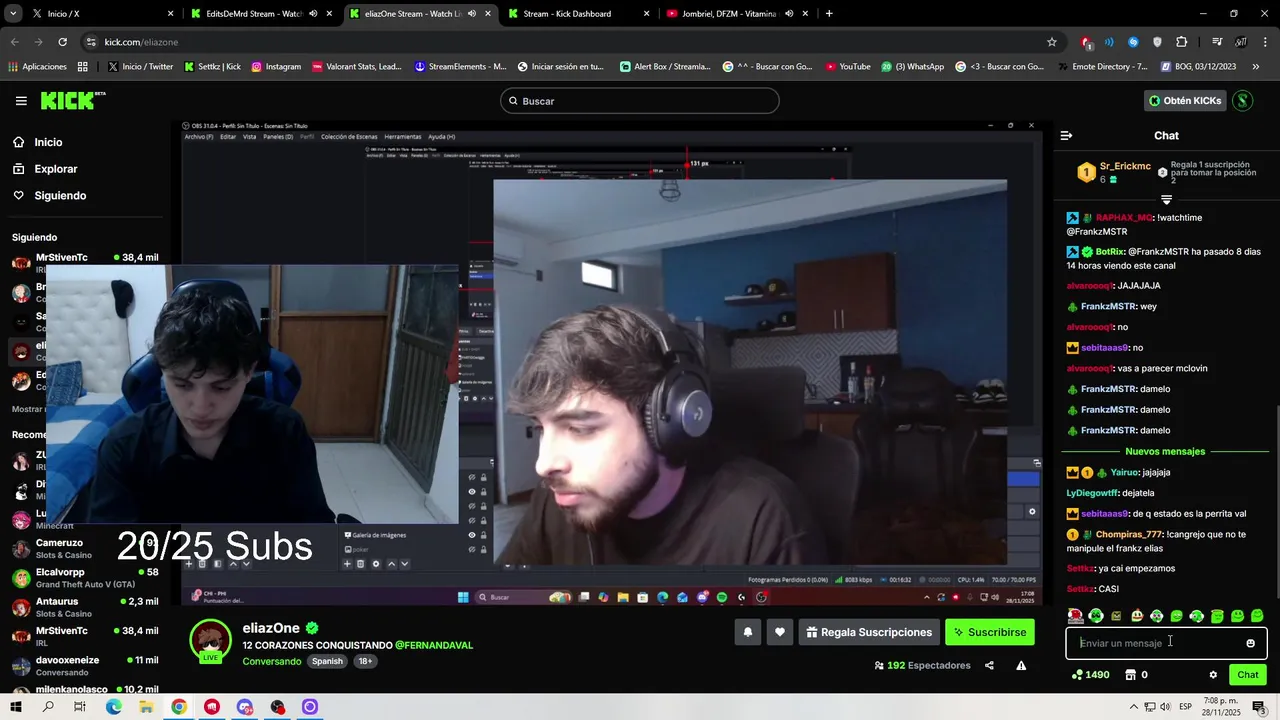
Task: Open the Kick hamburger sidebar menu
Action: pos(21,101)
